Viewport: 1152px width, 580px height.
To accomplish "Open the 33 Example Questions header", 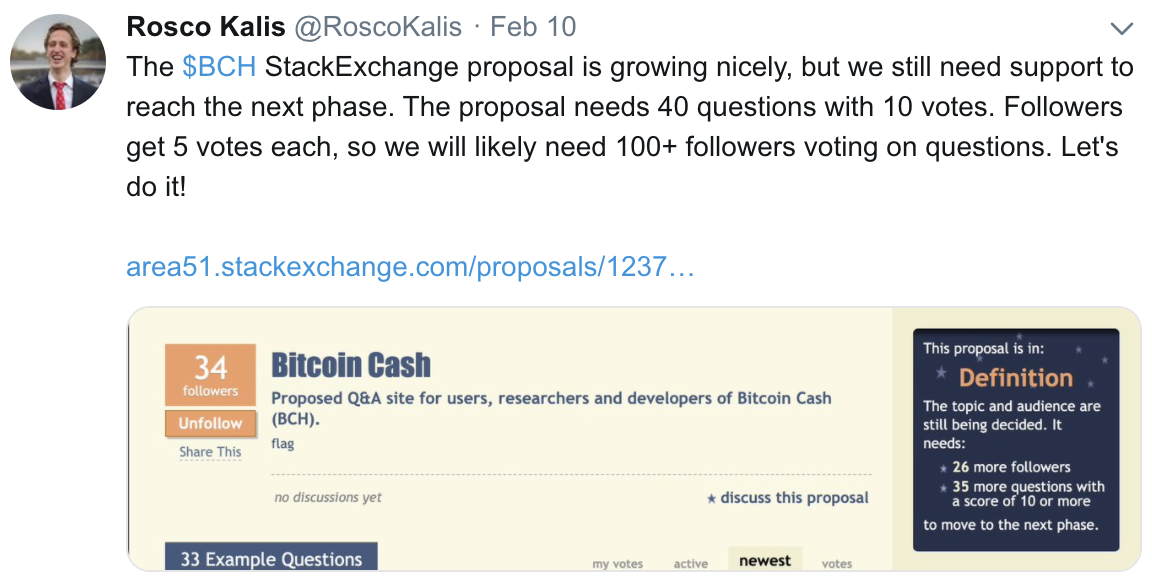I will click(x=271, y=558).
